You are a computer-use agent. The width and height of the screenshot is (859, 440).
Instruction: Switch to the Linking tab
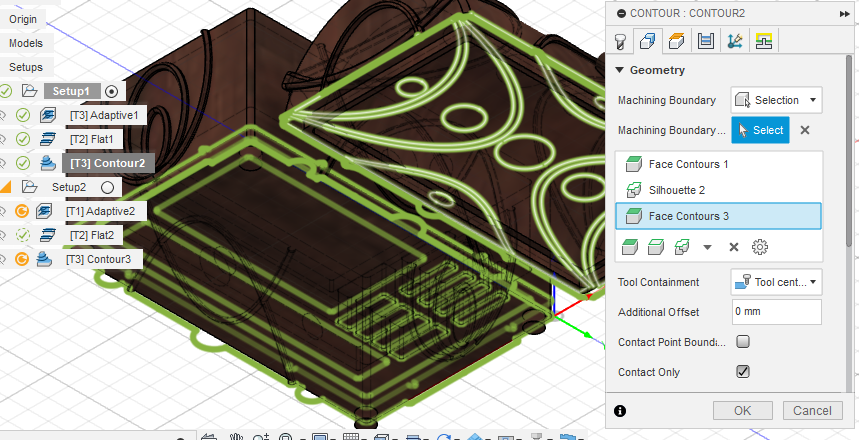point(735,42)
